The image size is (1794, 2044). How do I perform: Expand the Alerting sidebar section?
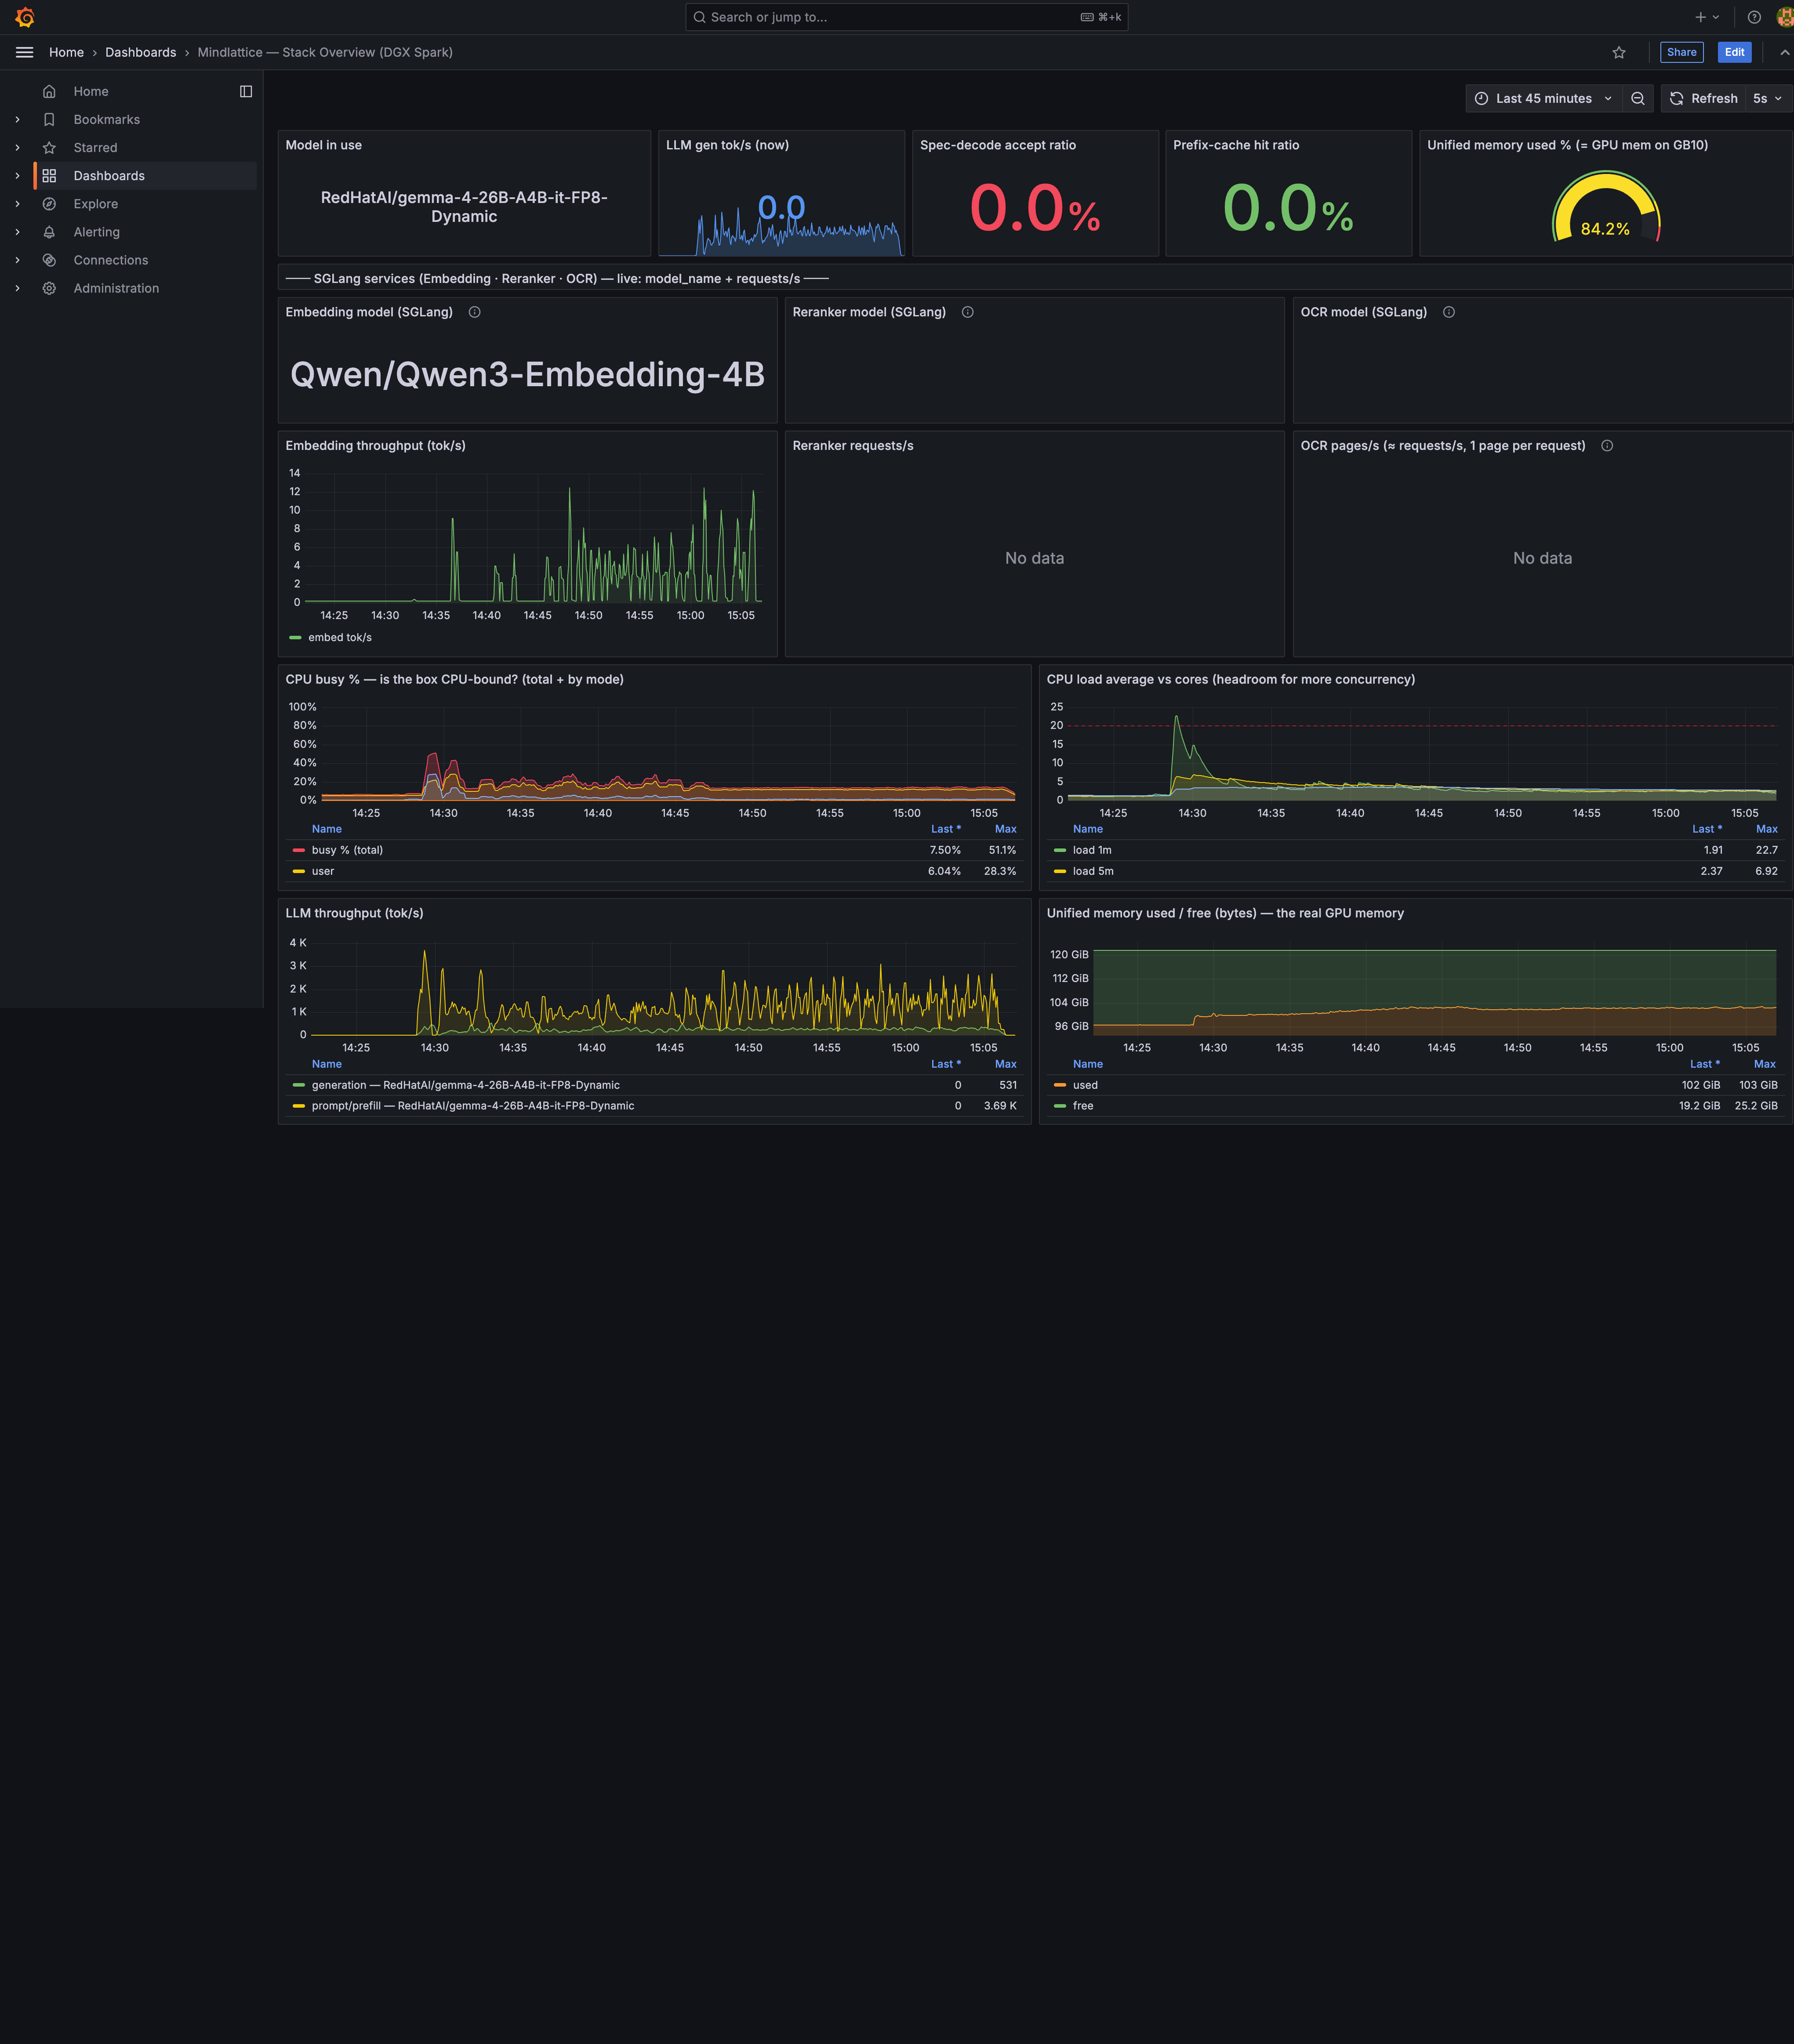click(x=17, y=231)
